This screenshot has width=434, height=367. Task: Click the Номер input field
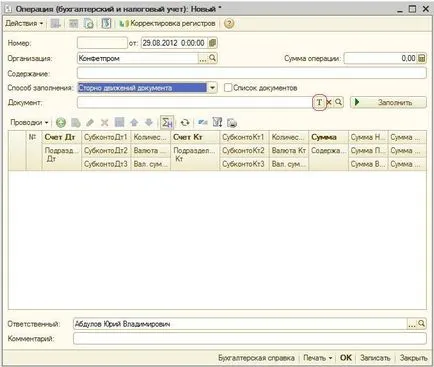[102, 43]
